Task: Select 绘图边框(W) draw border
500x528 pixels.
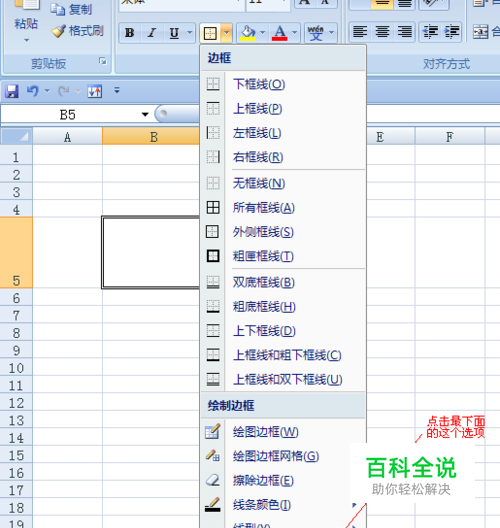Action: click(283, 432)
